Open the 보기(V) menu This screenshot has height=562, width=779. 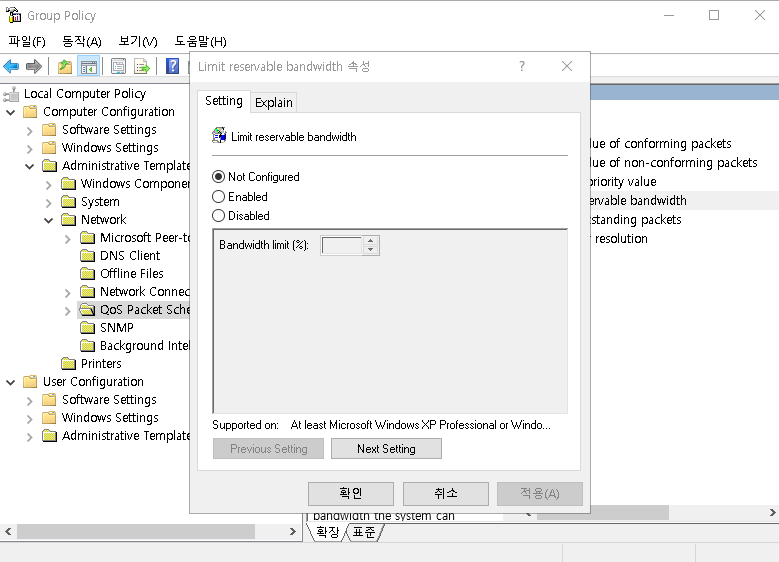pyautogui.click(x=138, y=41)
